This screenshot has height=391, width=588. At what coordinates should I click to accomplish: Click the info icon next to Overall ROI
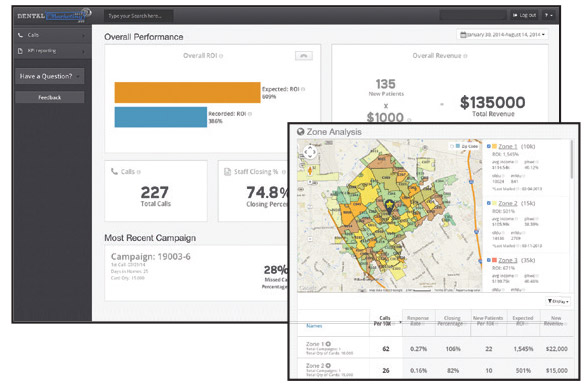coord(221,56)
